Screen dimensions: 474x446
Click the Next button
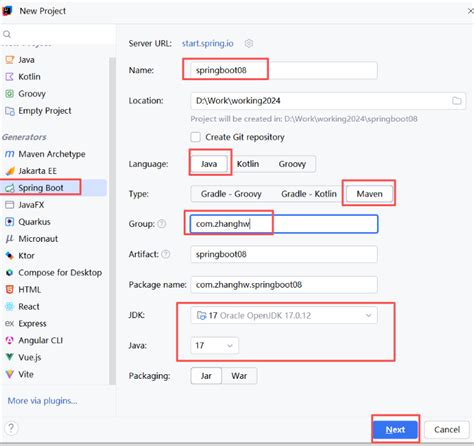coord(395,430)
